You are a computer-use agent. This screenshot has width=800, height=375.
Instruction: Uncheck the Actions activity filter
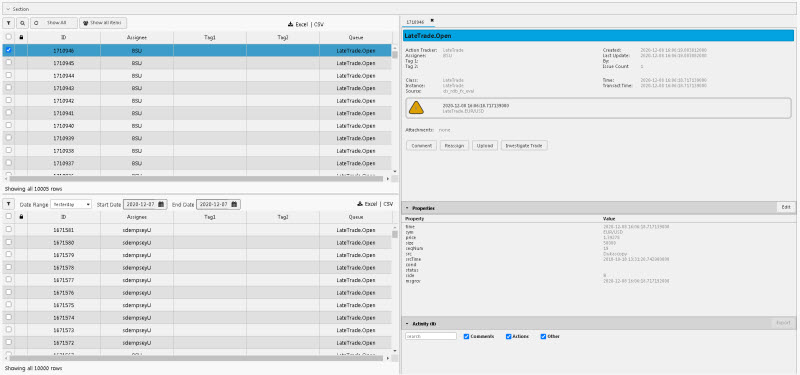(x=509, y=337)
